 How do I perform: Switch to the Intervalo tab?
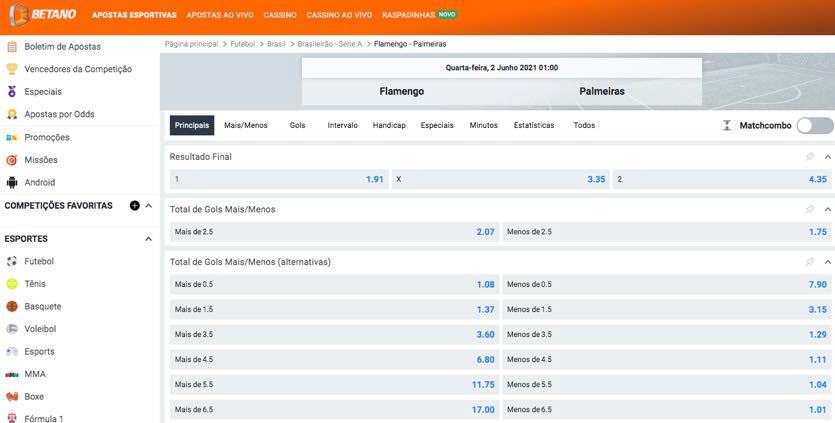tap(342, 125)
